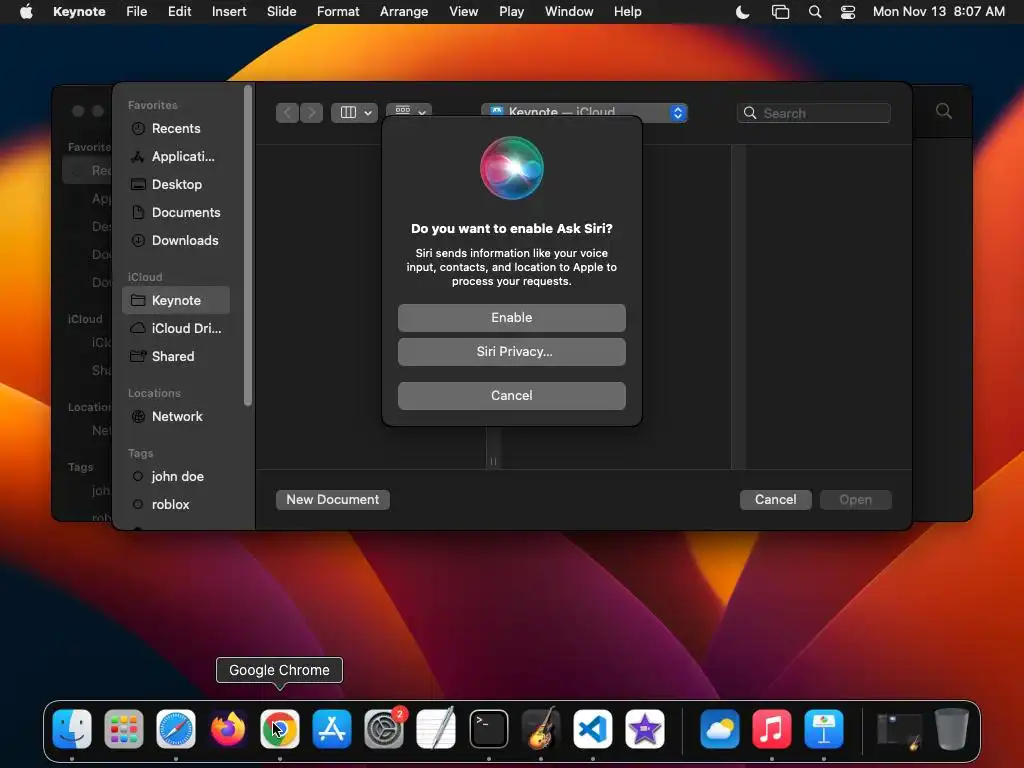1024x768 pixels.
Task: Open iMovie from the dock
Action: tap(645, 729)
